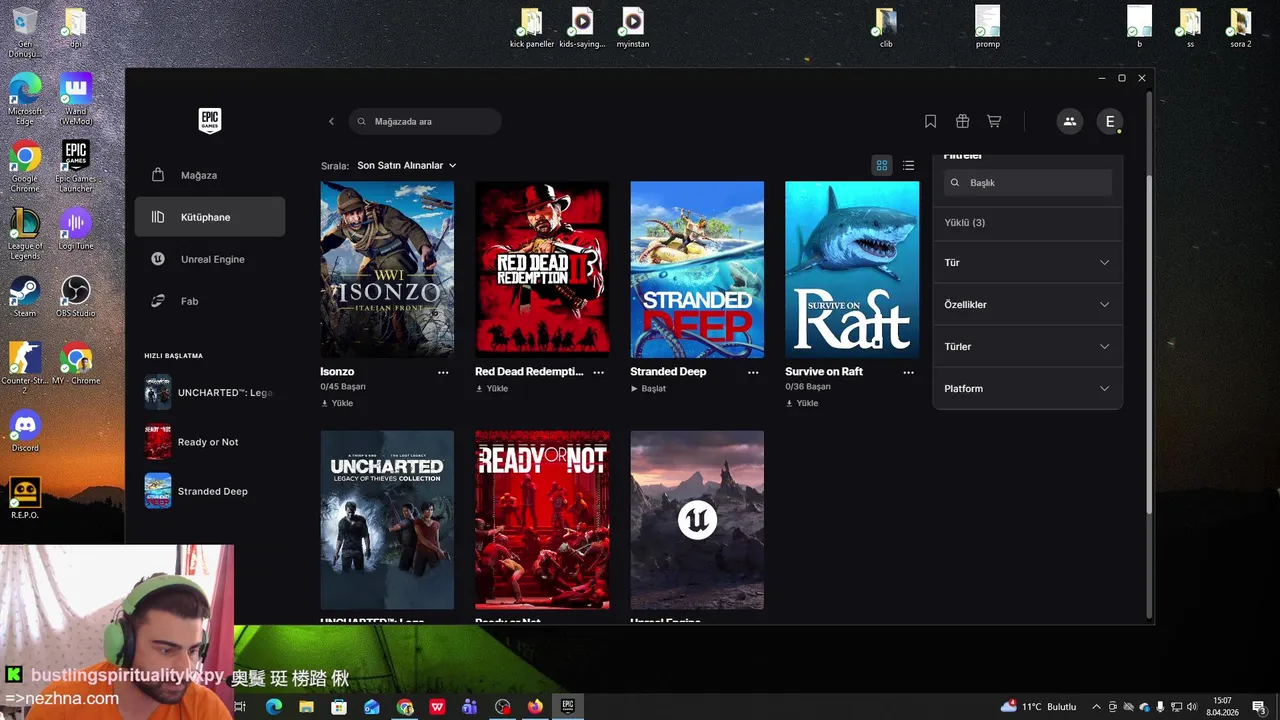Open the gift icon in header

(962, 121)
